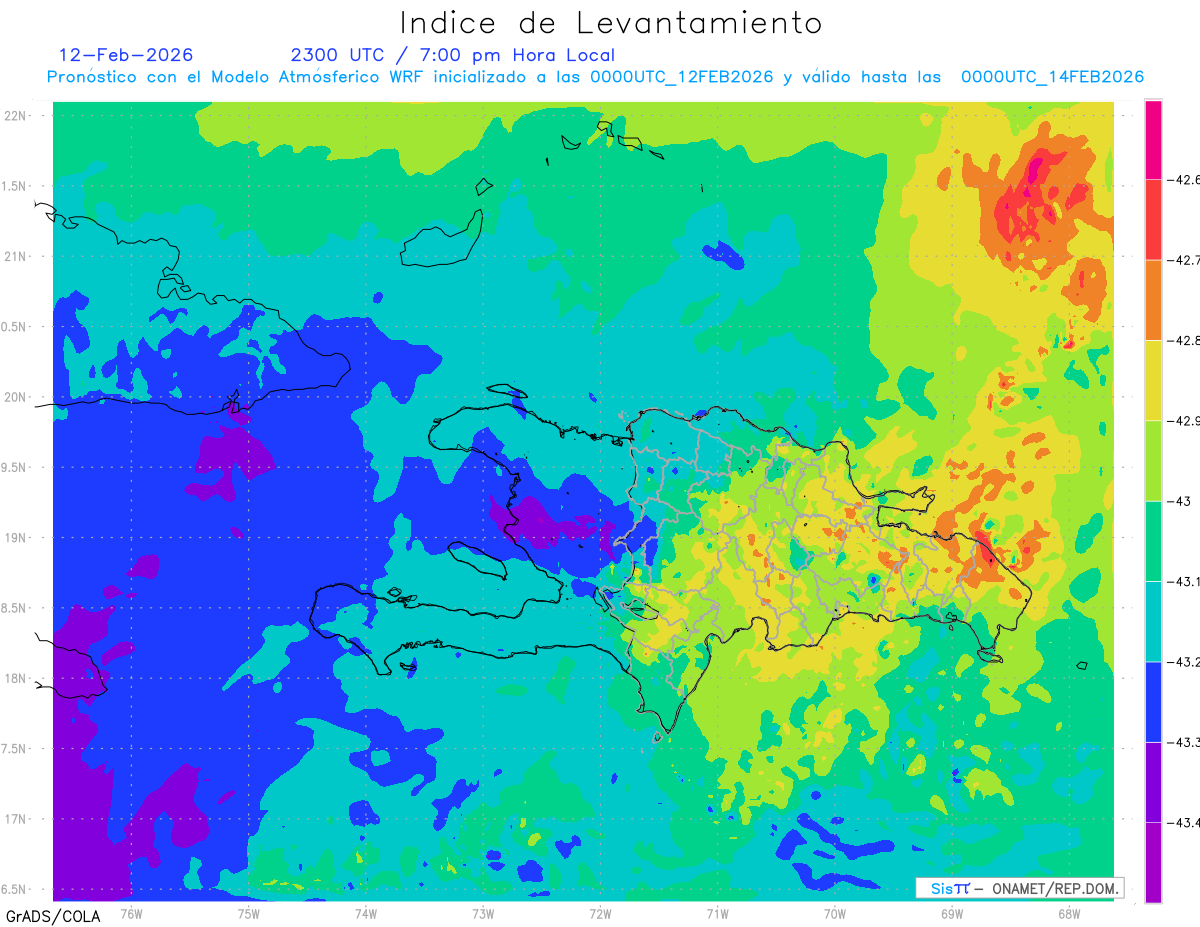
Task: Click the "68W" longitude label
Action: [1069, 913]
